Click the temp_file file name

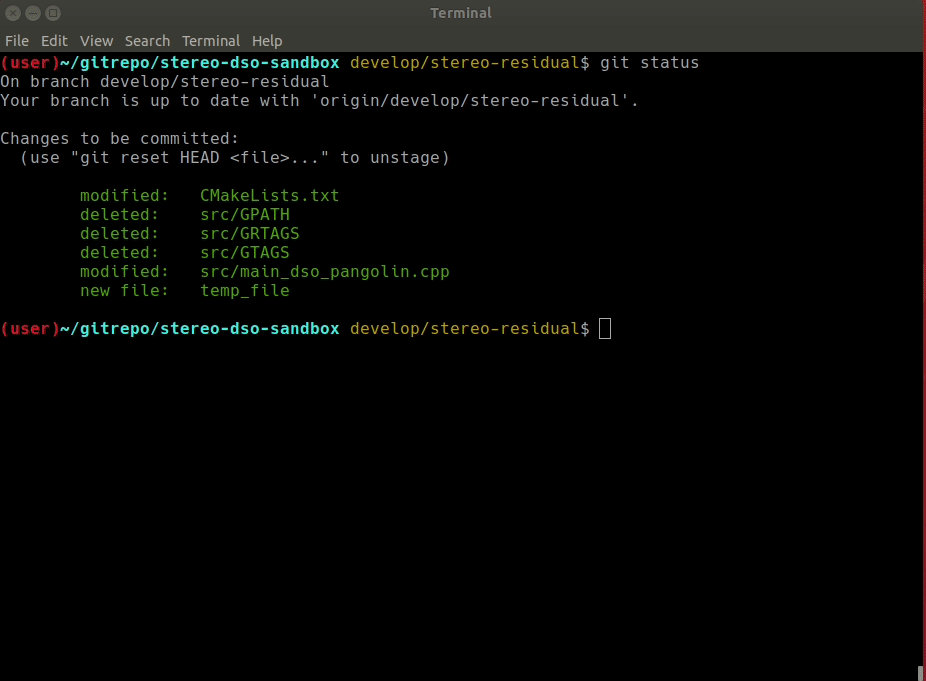click(244, 291)
